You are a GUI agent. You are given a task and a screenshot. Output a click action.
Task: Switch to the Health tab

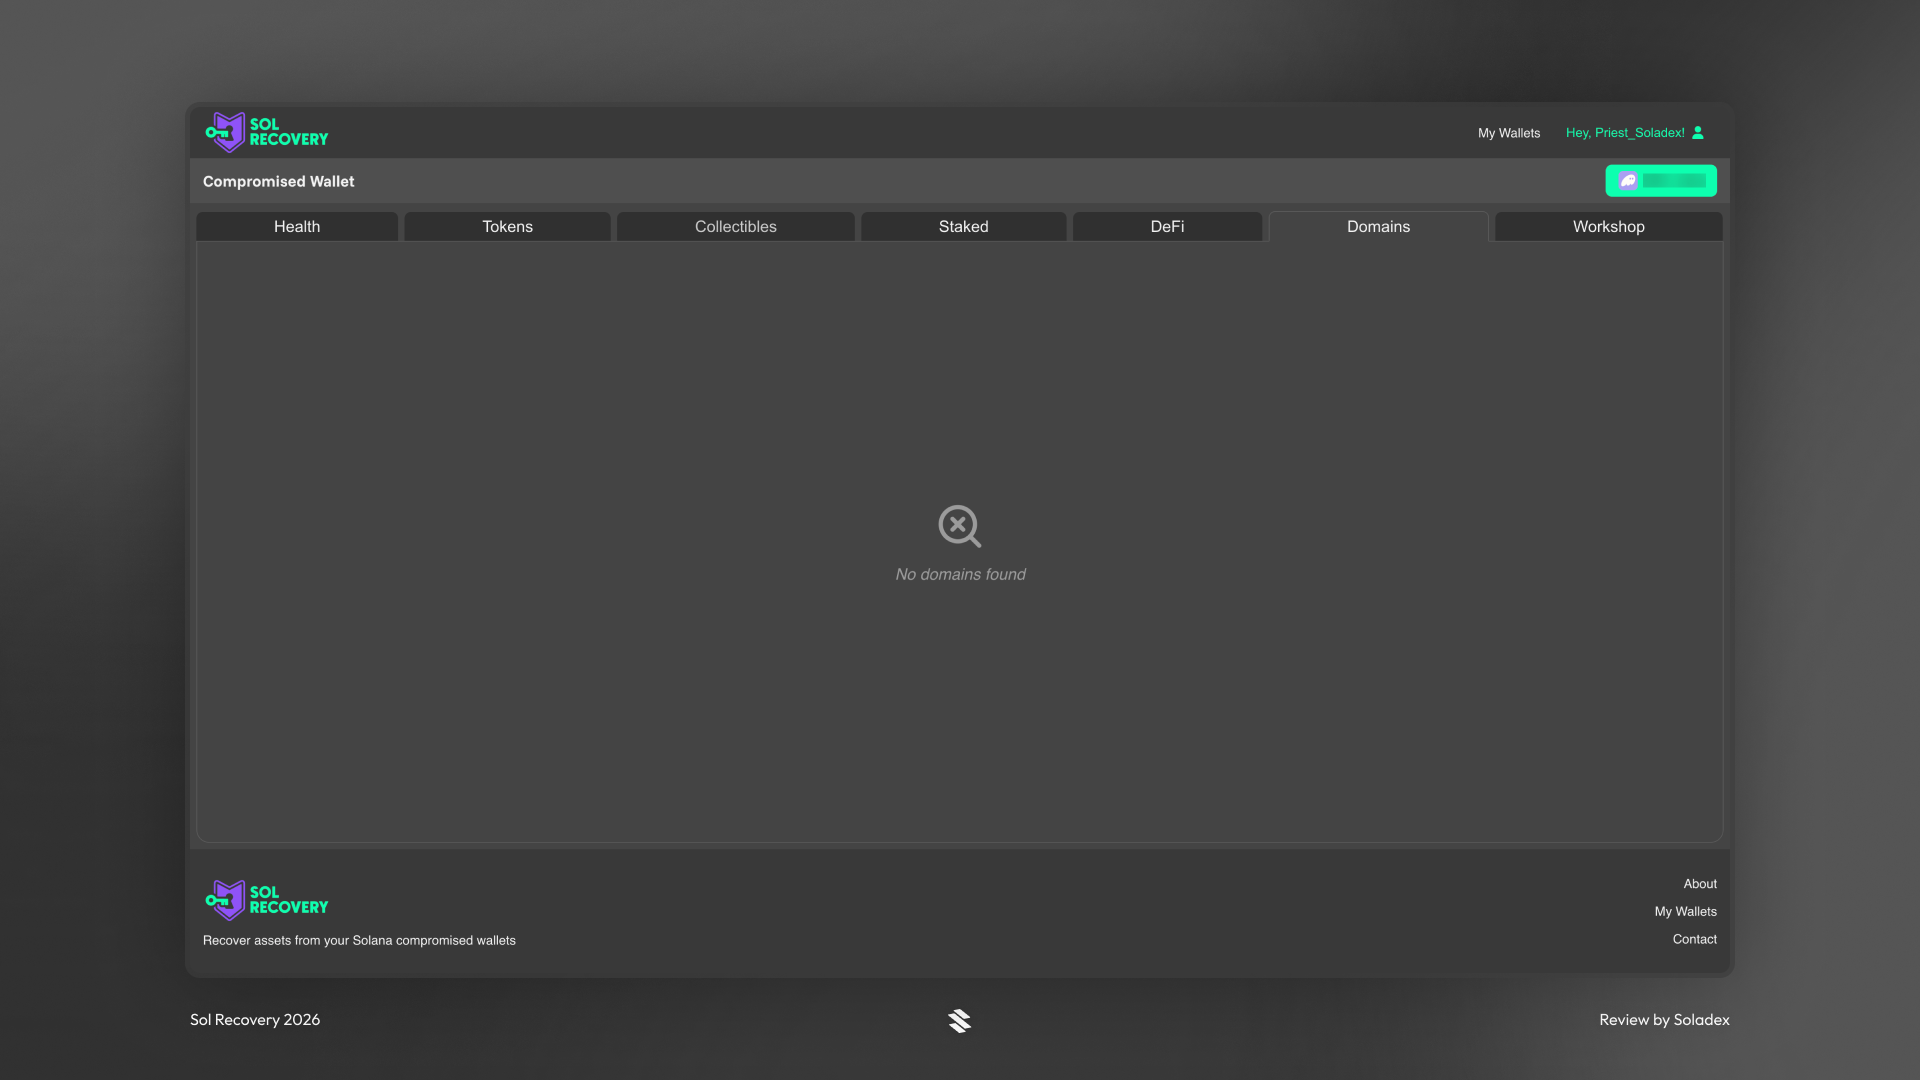pyautogui.click(x=296, y=226)
